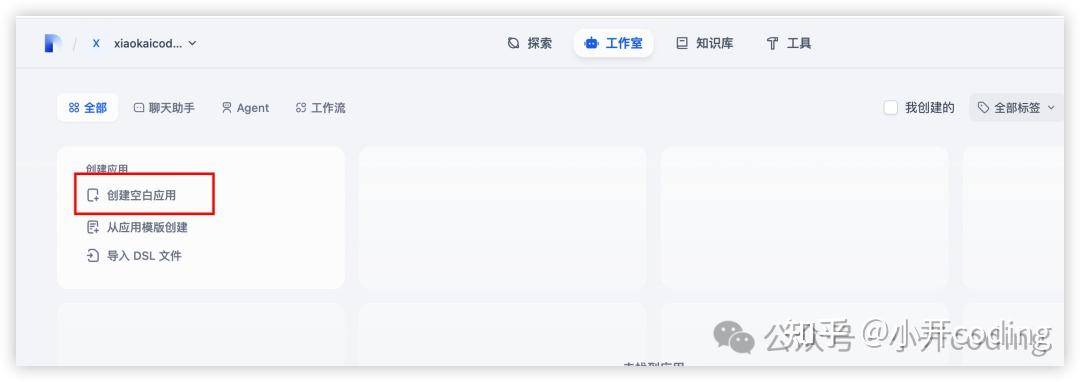Filter apps by 聊天助手

(x=164, y=108)
